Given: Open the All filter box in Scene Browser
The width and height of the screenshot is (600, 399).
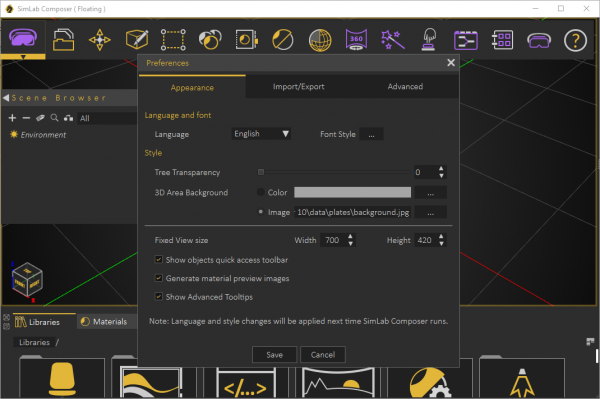Looking at the screenshot, I should pyautogui.click(x=107, y=118).
